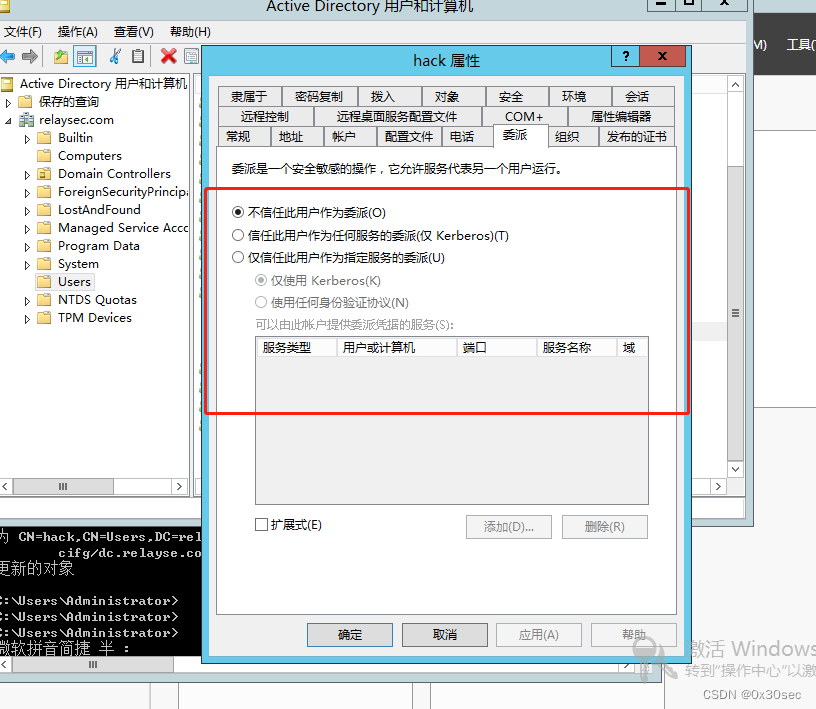Click the TPM Devices folder icon

(45, 318)
